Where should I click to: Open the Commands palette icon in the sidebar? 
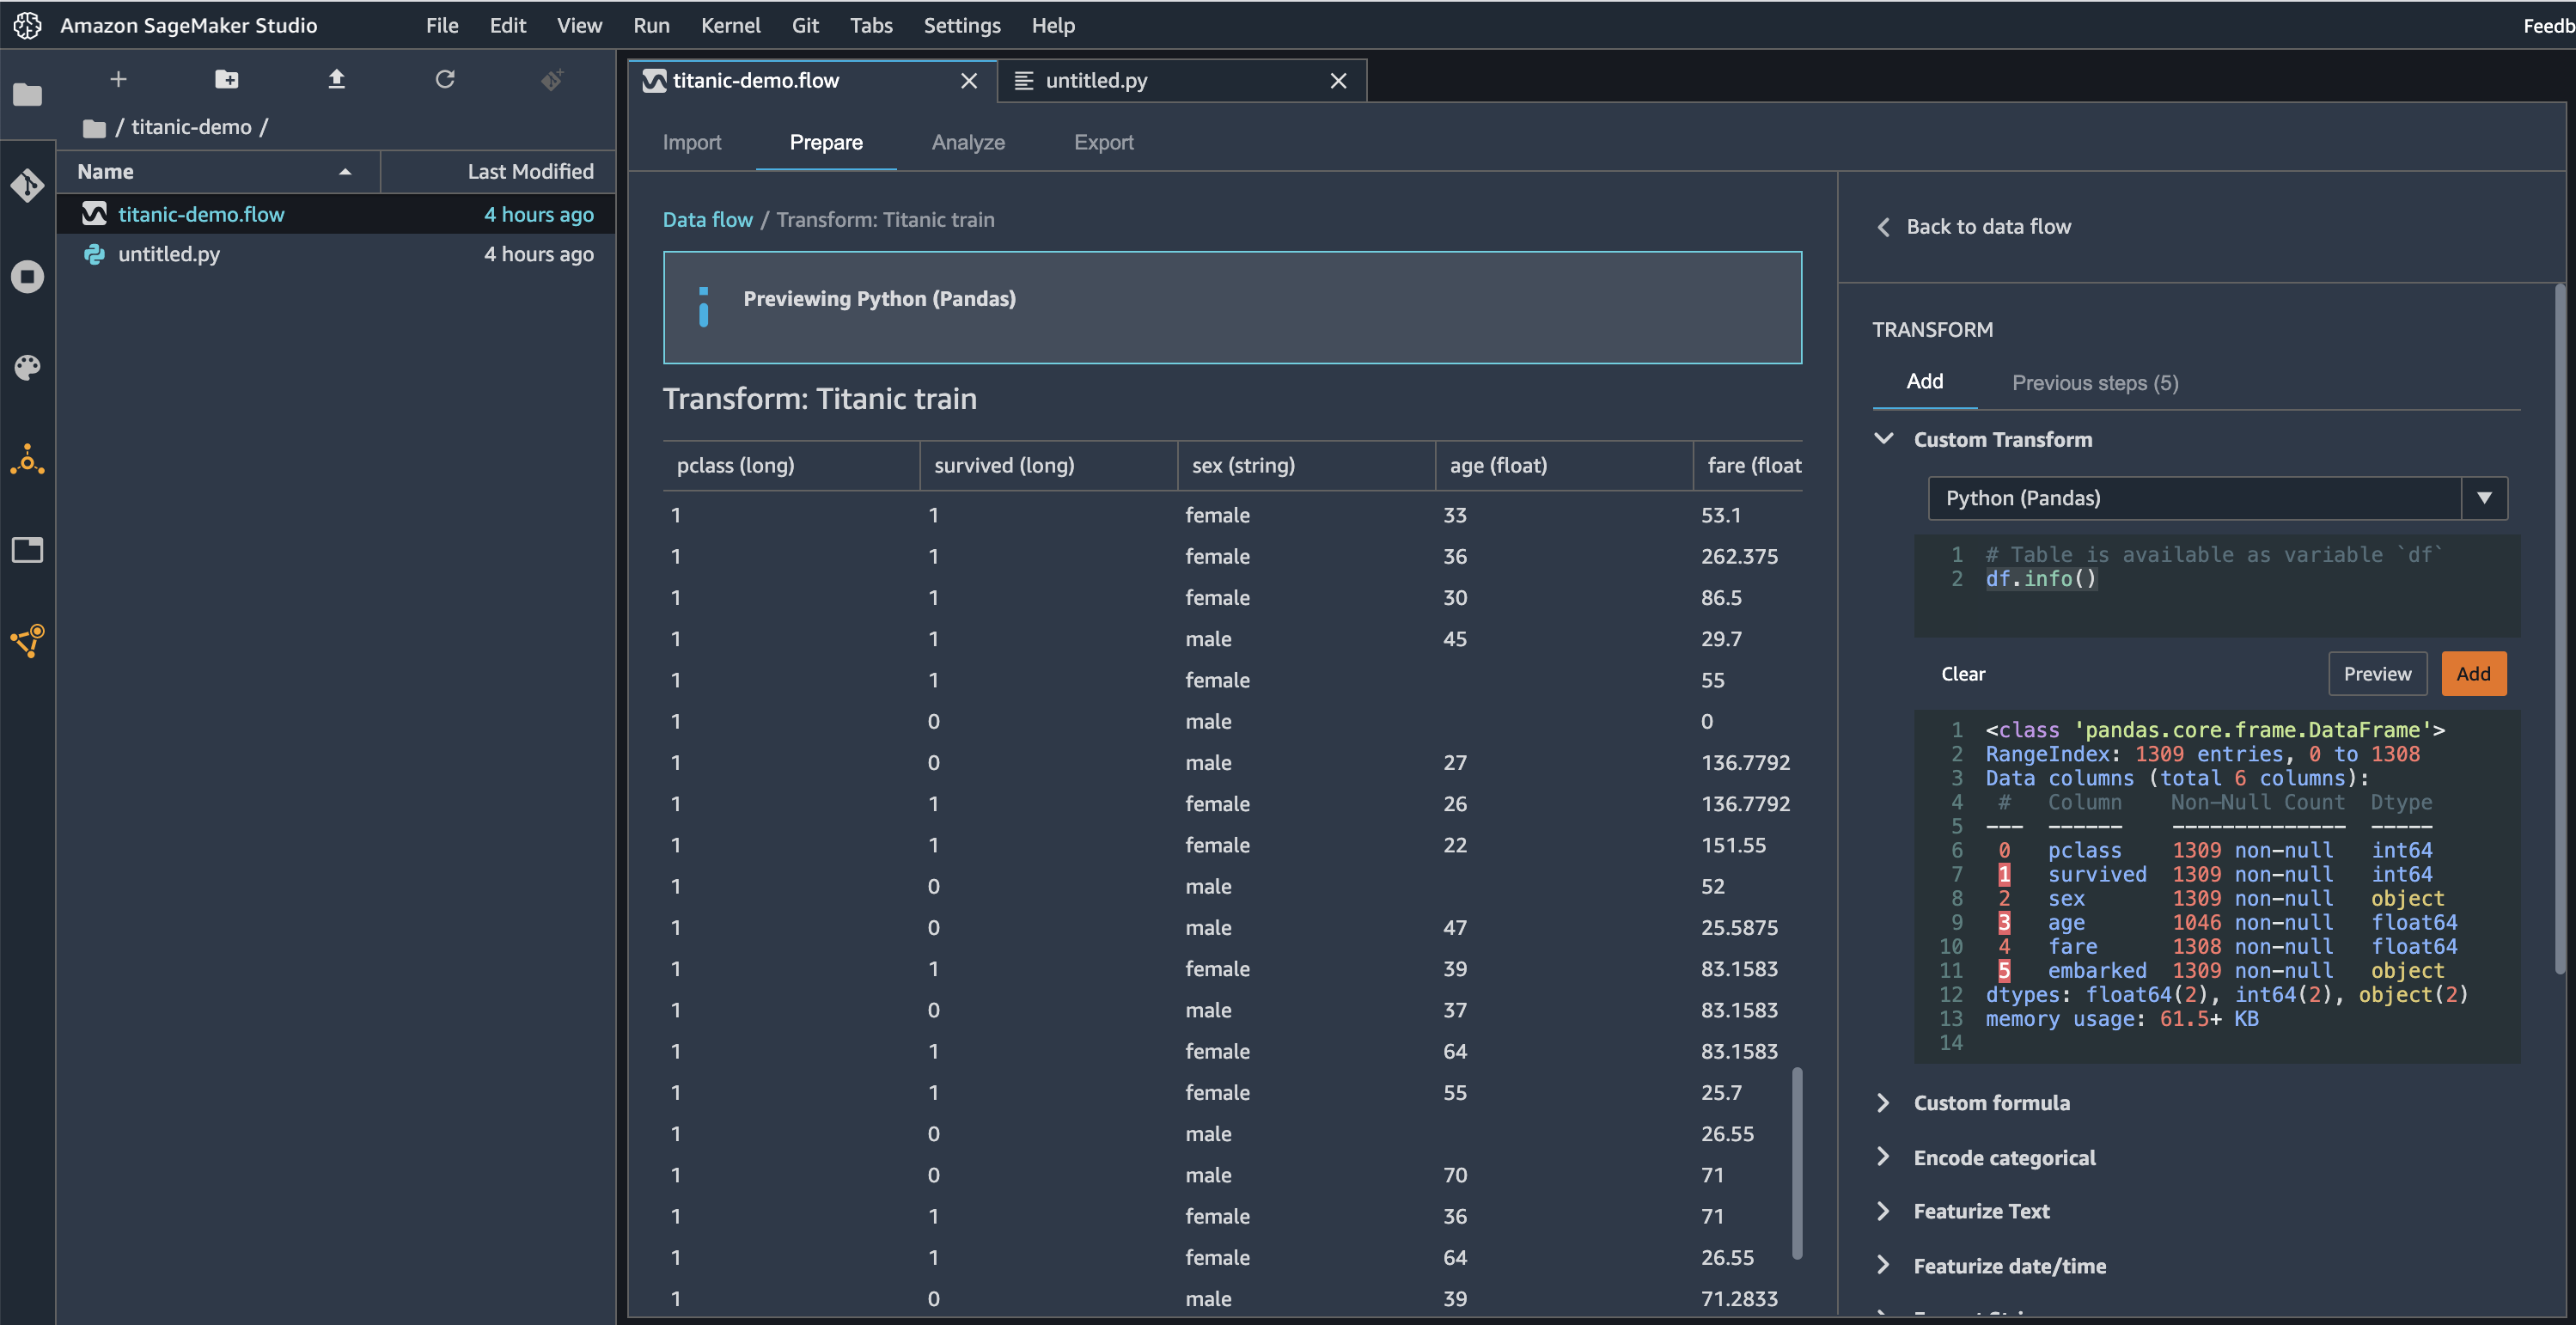tap(27, 367)
